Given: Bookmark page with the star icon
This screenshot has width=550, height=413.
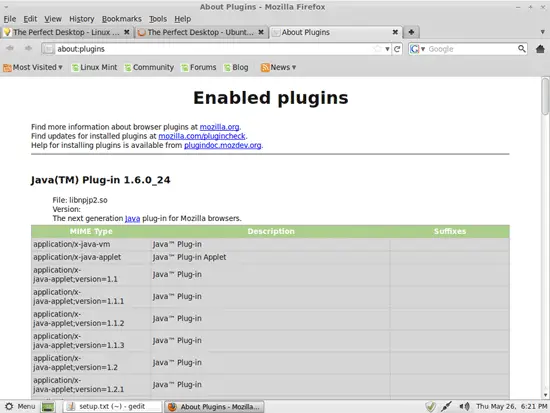Looking at the screenshot, I should [x=377, y=49].
